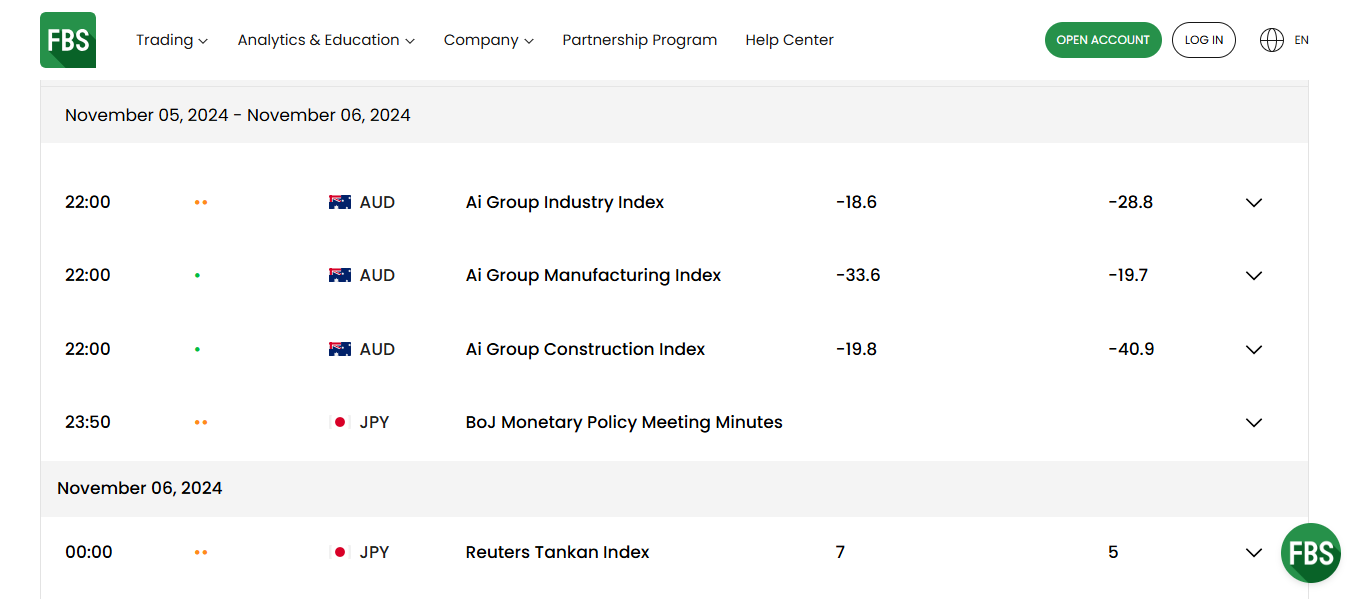The height and width of the screenshot is (599, 1349).
Task: Expand the Ai Group Manufacturing Index details
Action: coord(1253,275)
